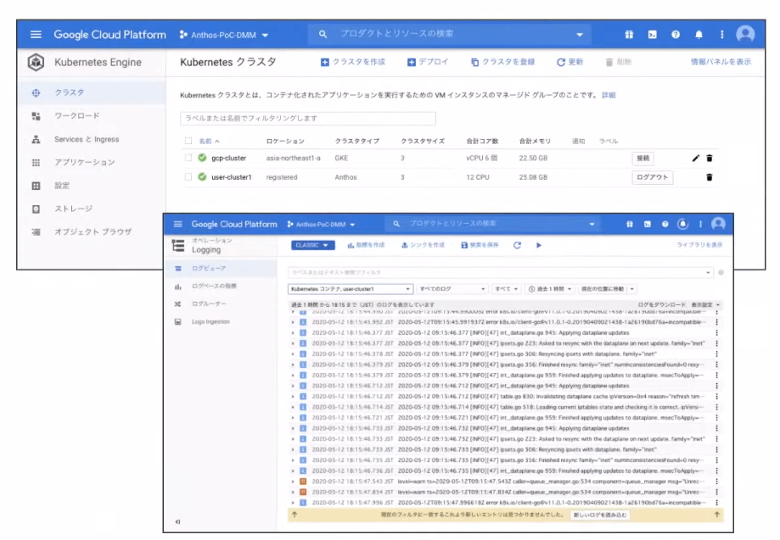Click the search magnifier in the Kubernetes window
This screenshot has width=780, height=540.
click(x=323, y=34)
